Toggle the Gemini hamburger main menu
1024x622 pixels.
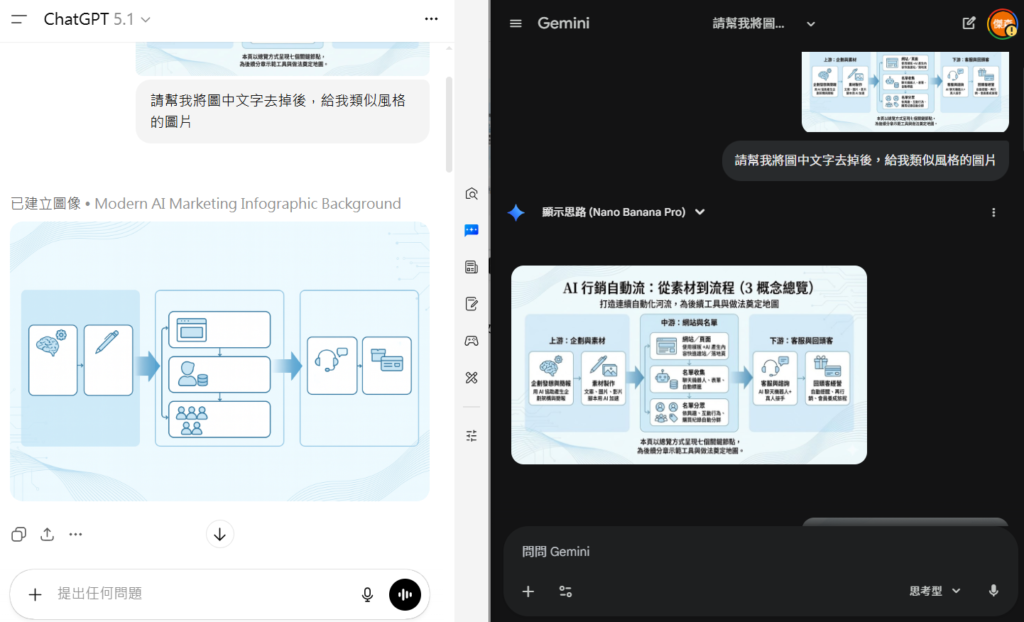click(516, 23)
